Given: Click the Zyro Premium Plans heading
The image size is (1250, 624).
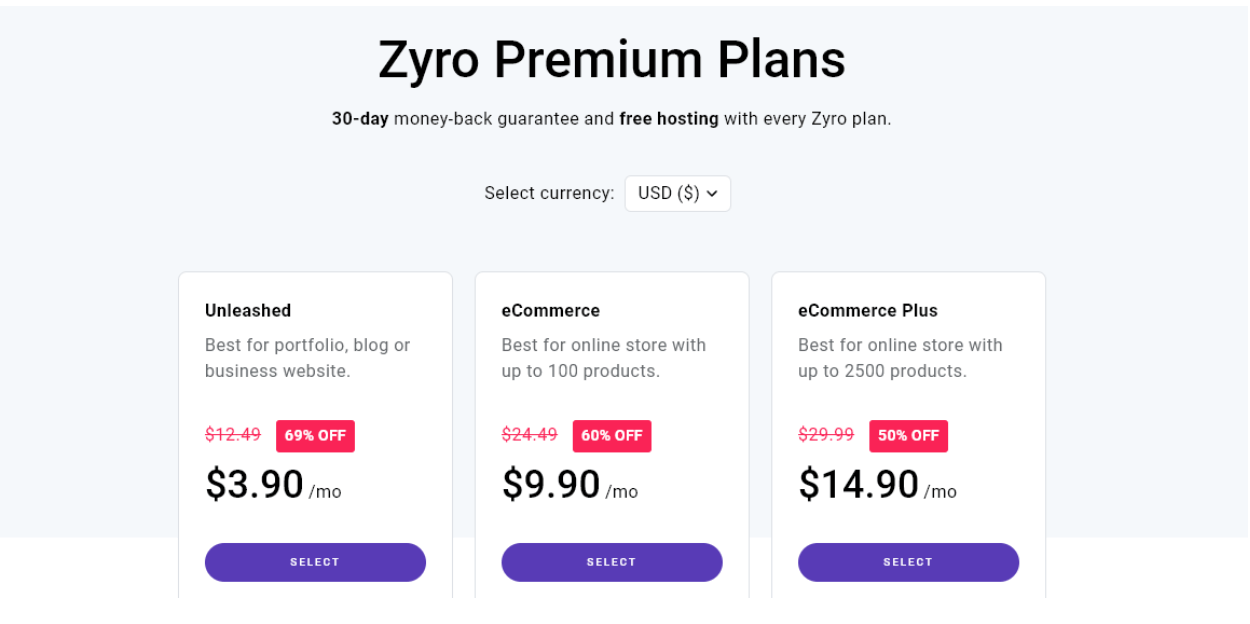Looking at the screenshot, I should (x=612, y=60).
